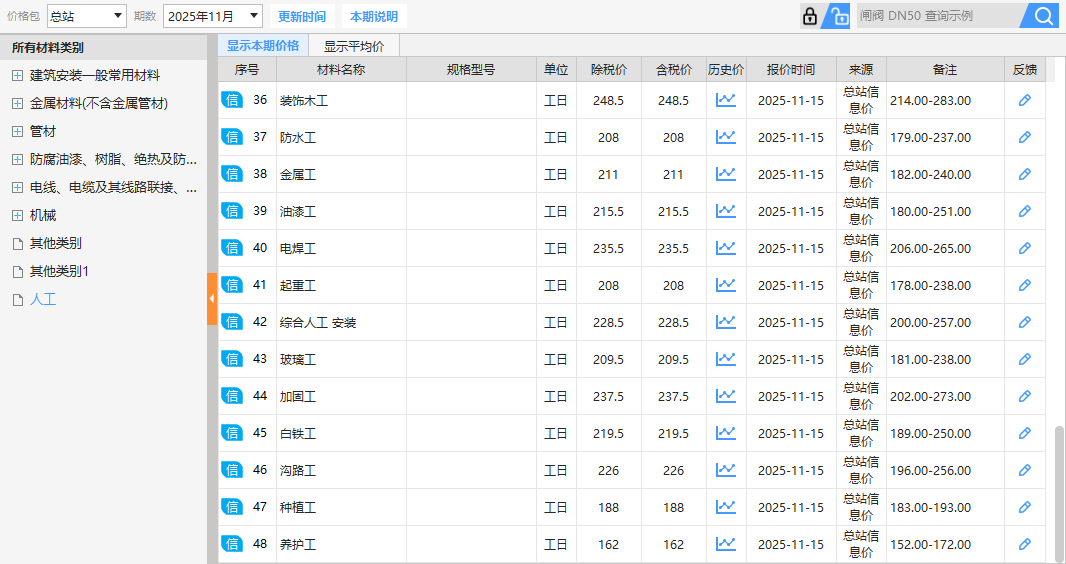Viewport: 1066px width, 564px height.
Task: Sort by 除税价 column header
Action: pos(608,69)
